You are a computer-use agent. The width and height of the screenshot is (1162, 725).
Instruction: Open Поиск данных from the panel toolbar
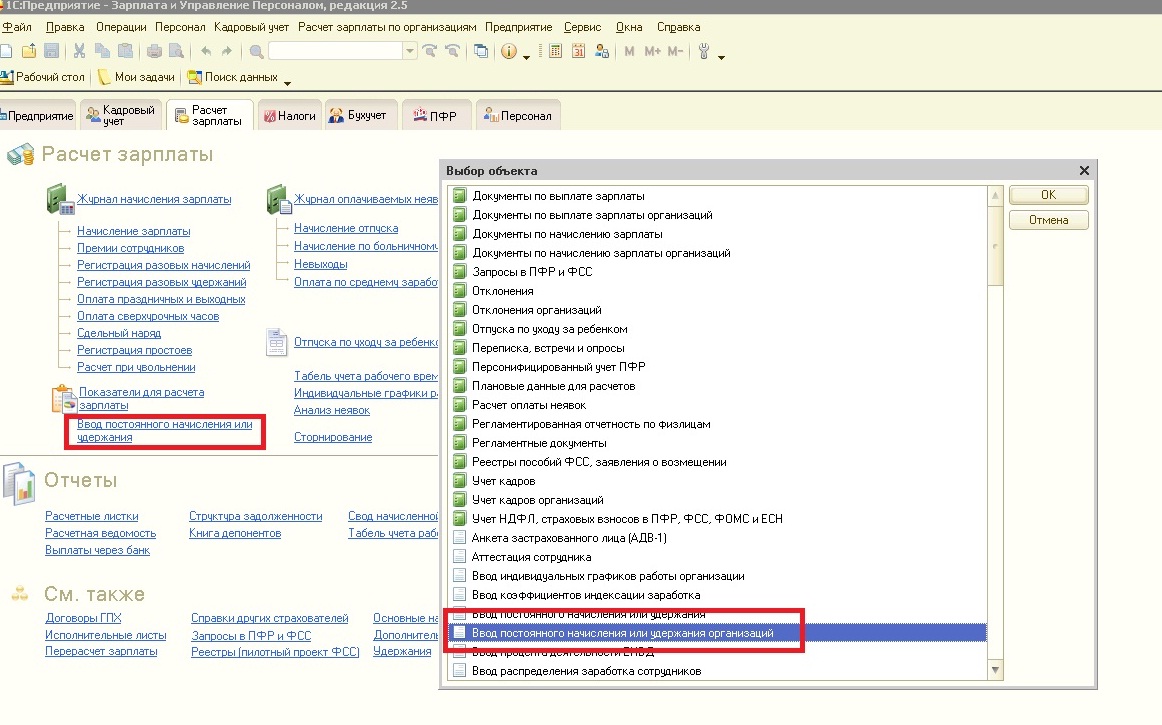coord(233,77)
